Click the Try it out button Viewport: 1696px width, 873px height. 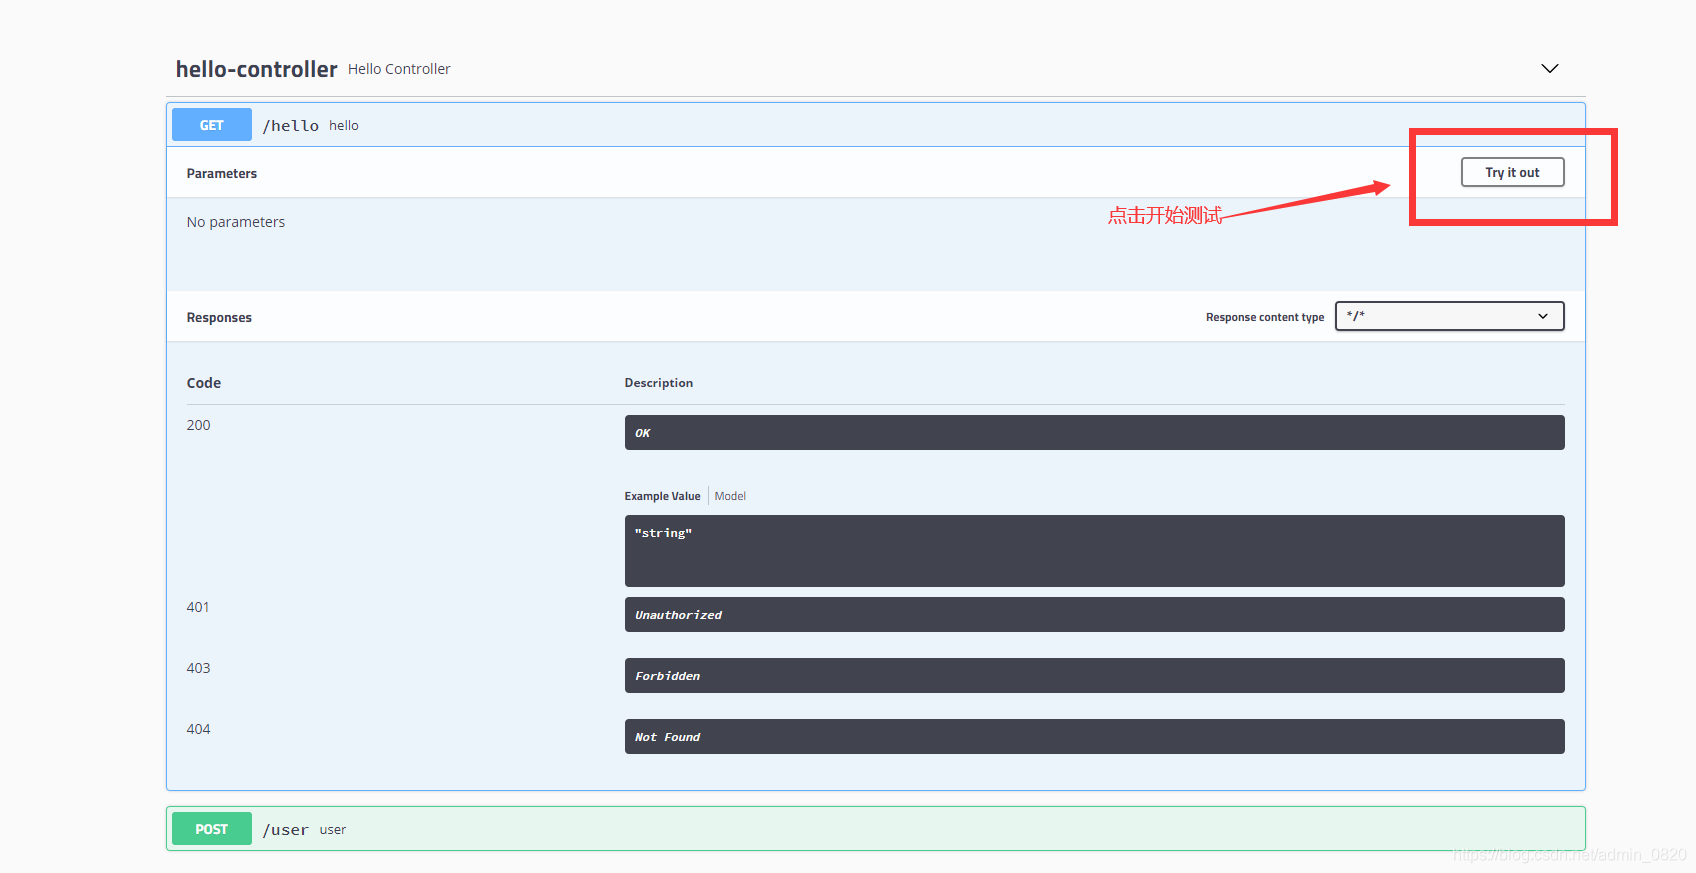pos(1512,173)
